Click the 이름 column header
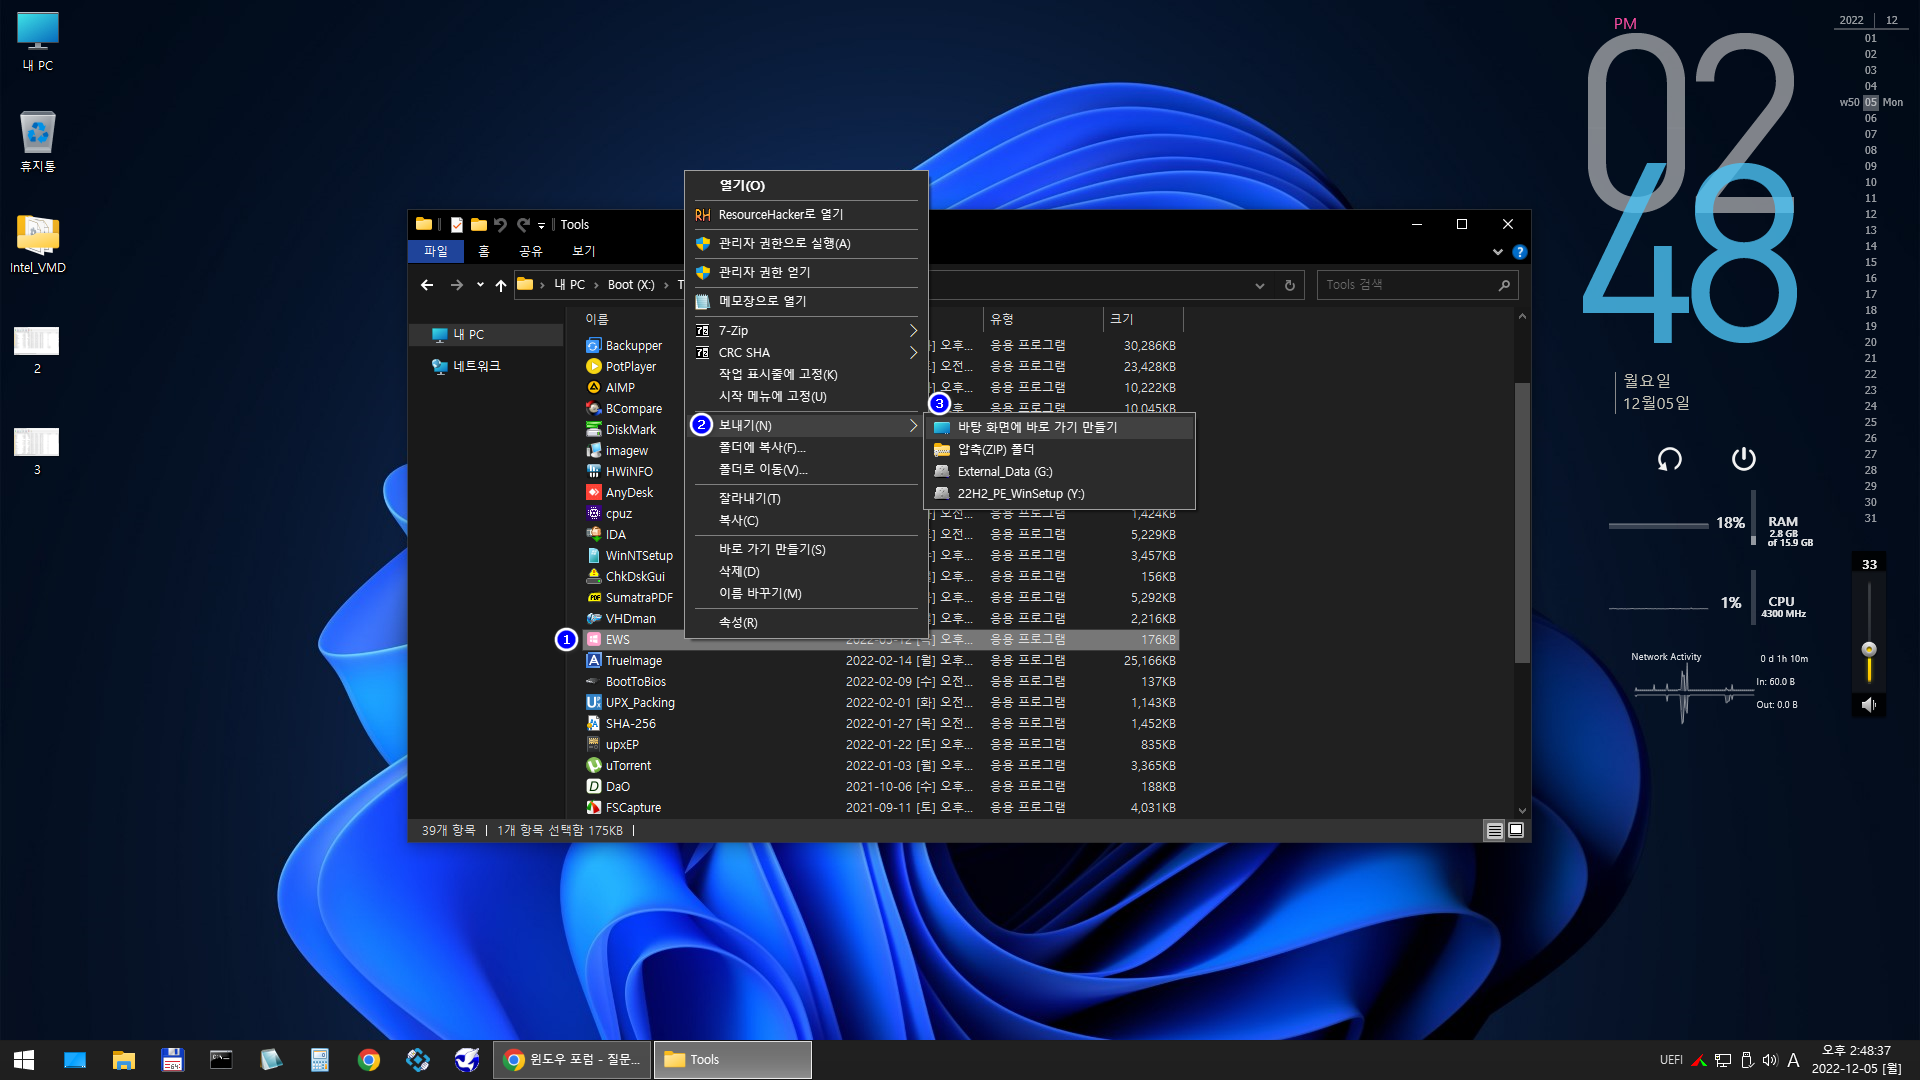This screenshot has width=1920, height=1080. click(x=597, y=319)
